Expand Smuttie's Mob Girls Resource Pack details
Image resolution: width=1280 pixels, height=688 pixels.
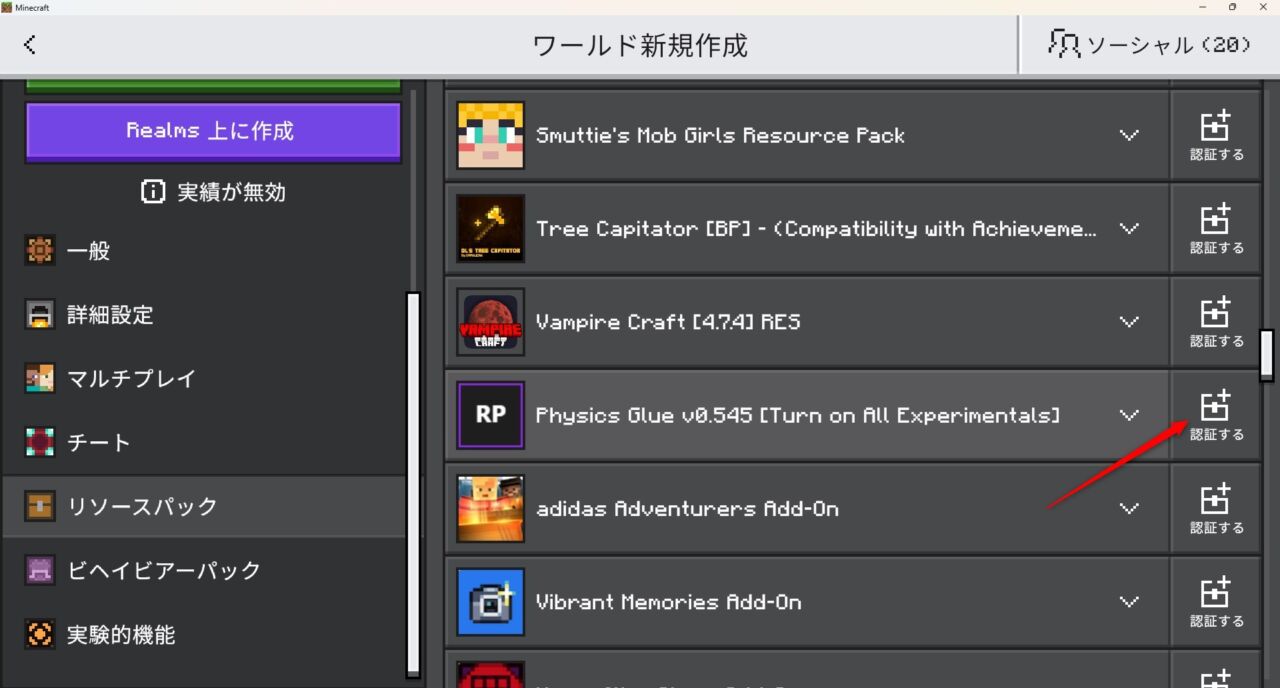tap(1129, 135)
